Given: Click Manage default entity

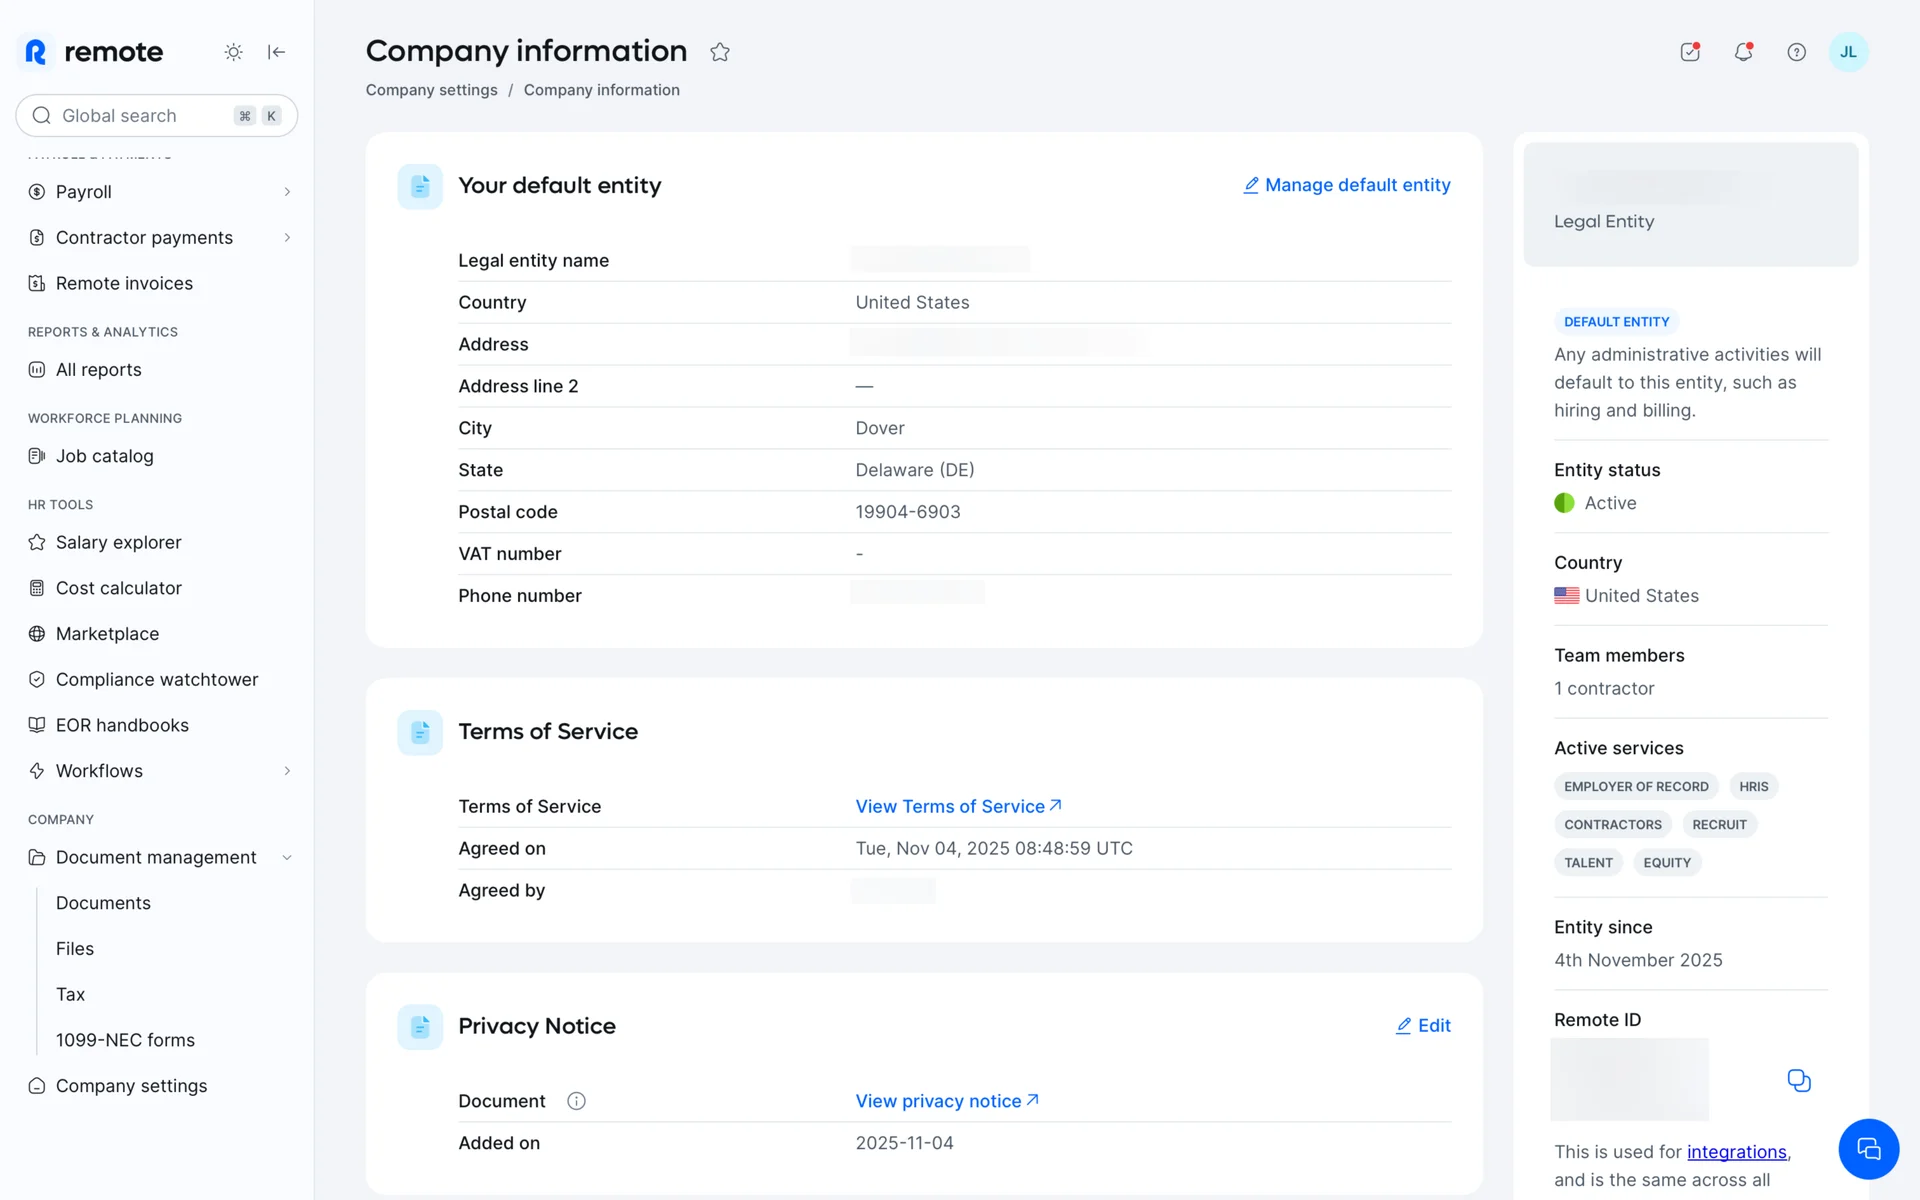Looking at the screenshot, I should tap(1347, 185).
